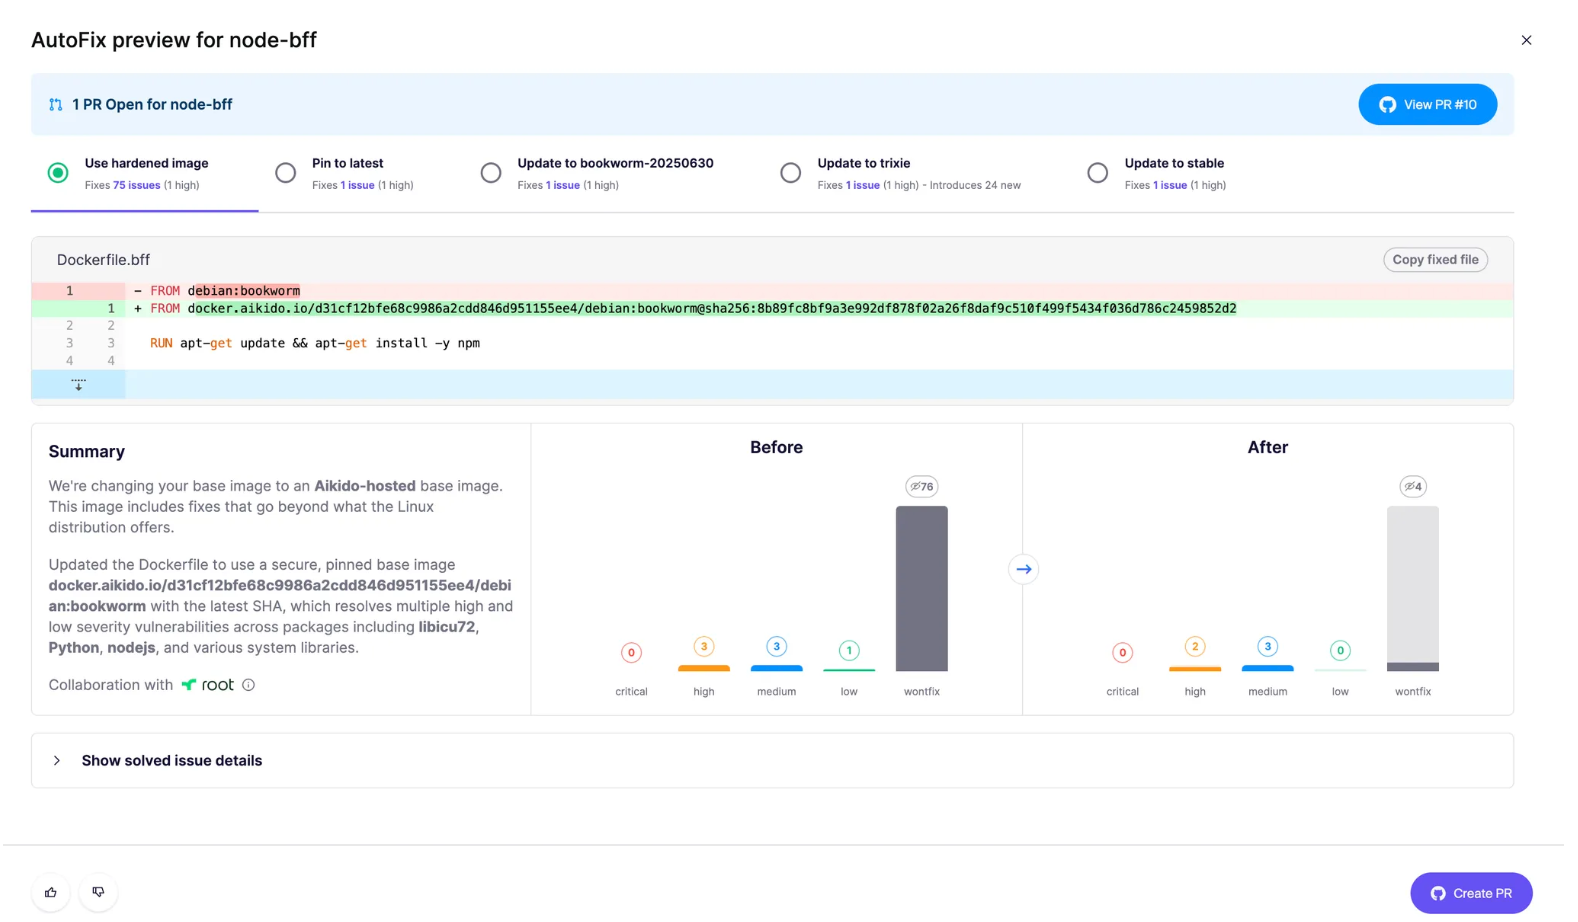
Task: Click the After wontfix count badge 4
Action: coord(1412,487)
